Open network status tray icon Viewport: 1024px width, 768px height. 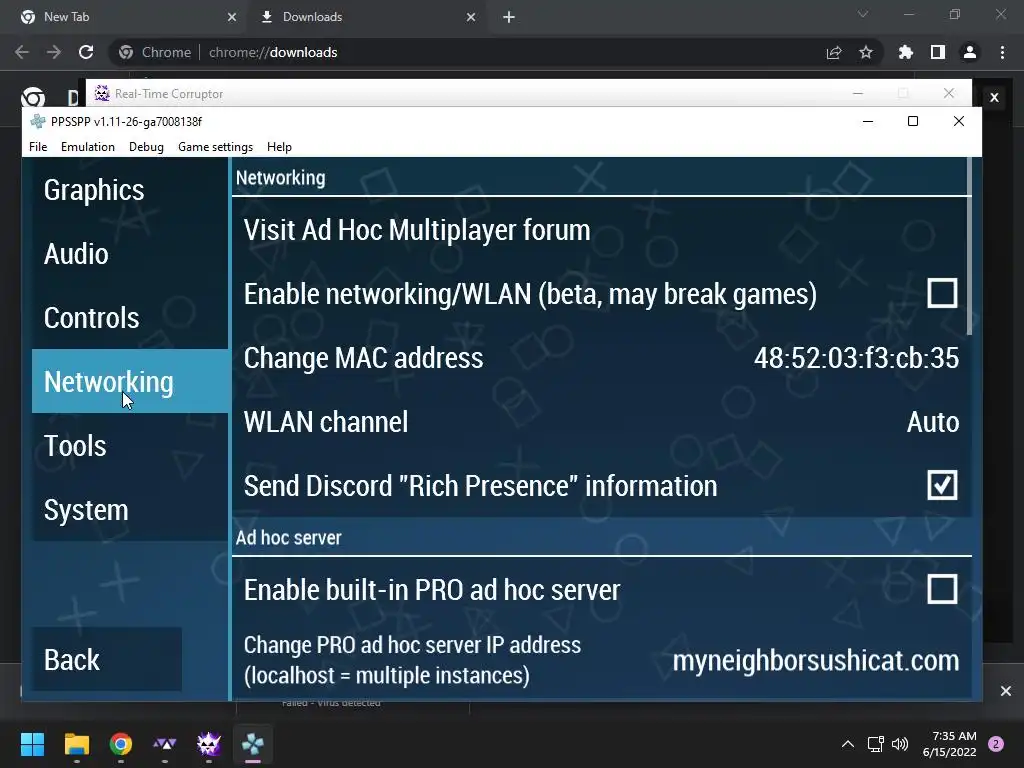[875, 744]
